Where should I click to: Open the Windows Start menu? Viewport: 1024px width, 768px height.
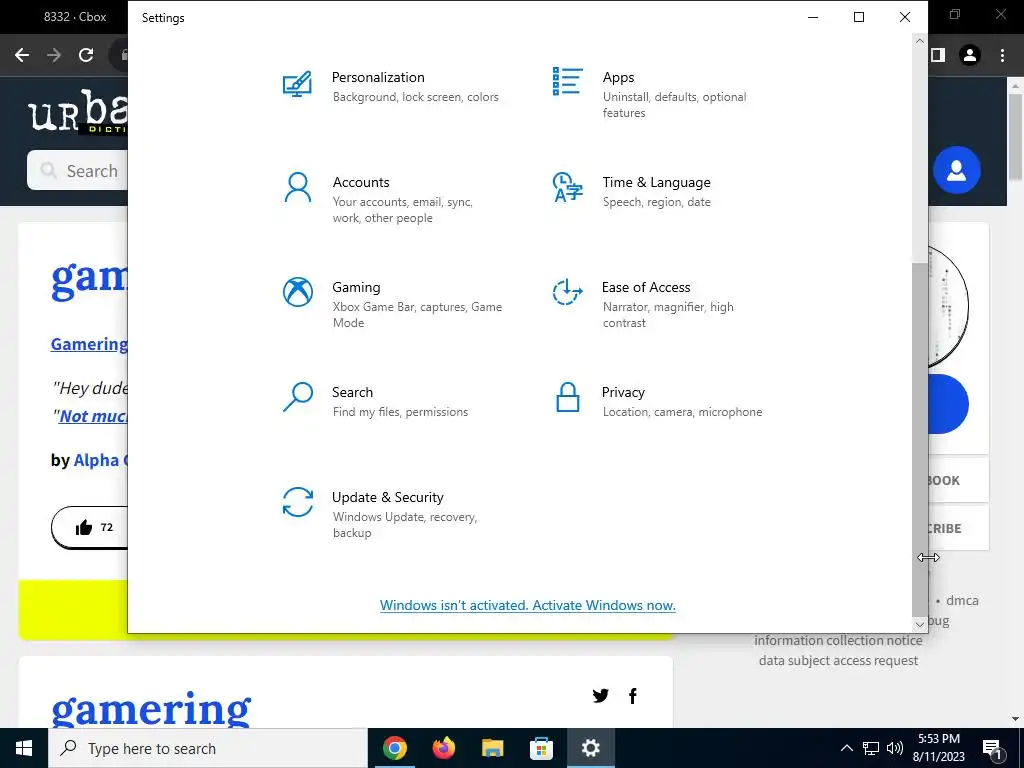point(24,748)
